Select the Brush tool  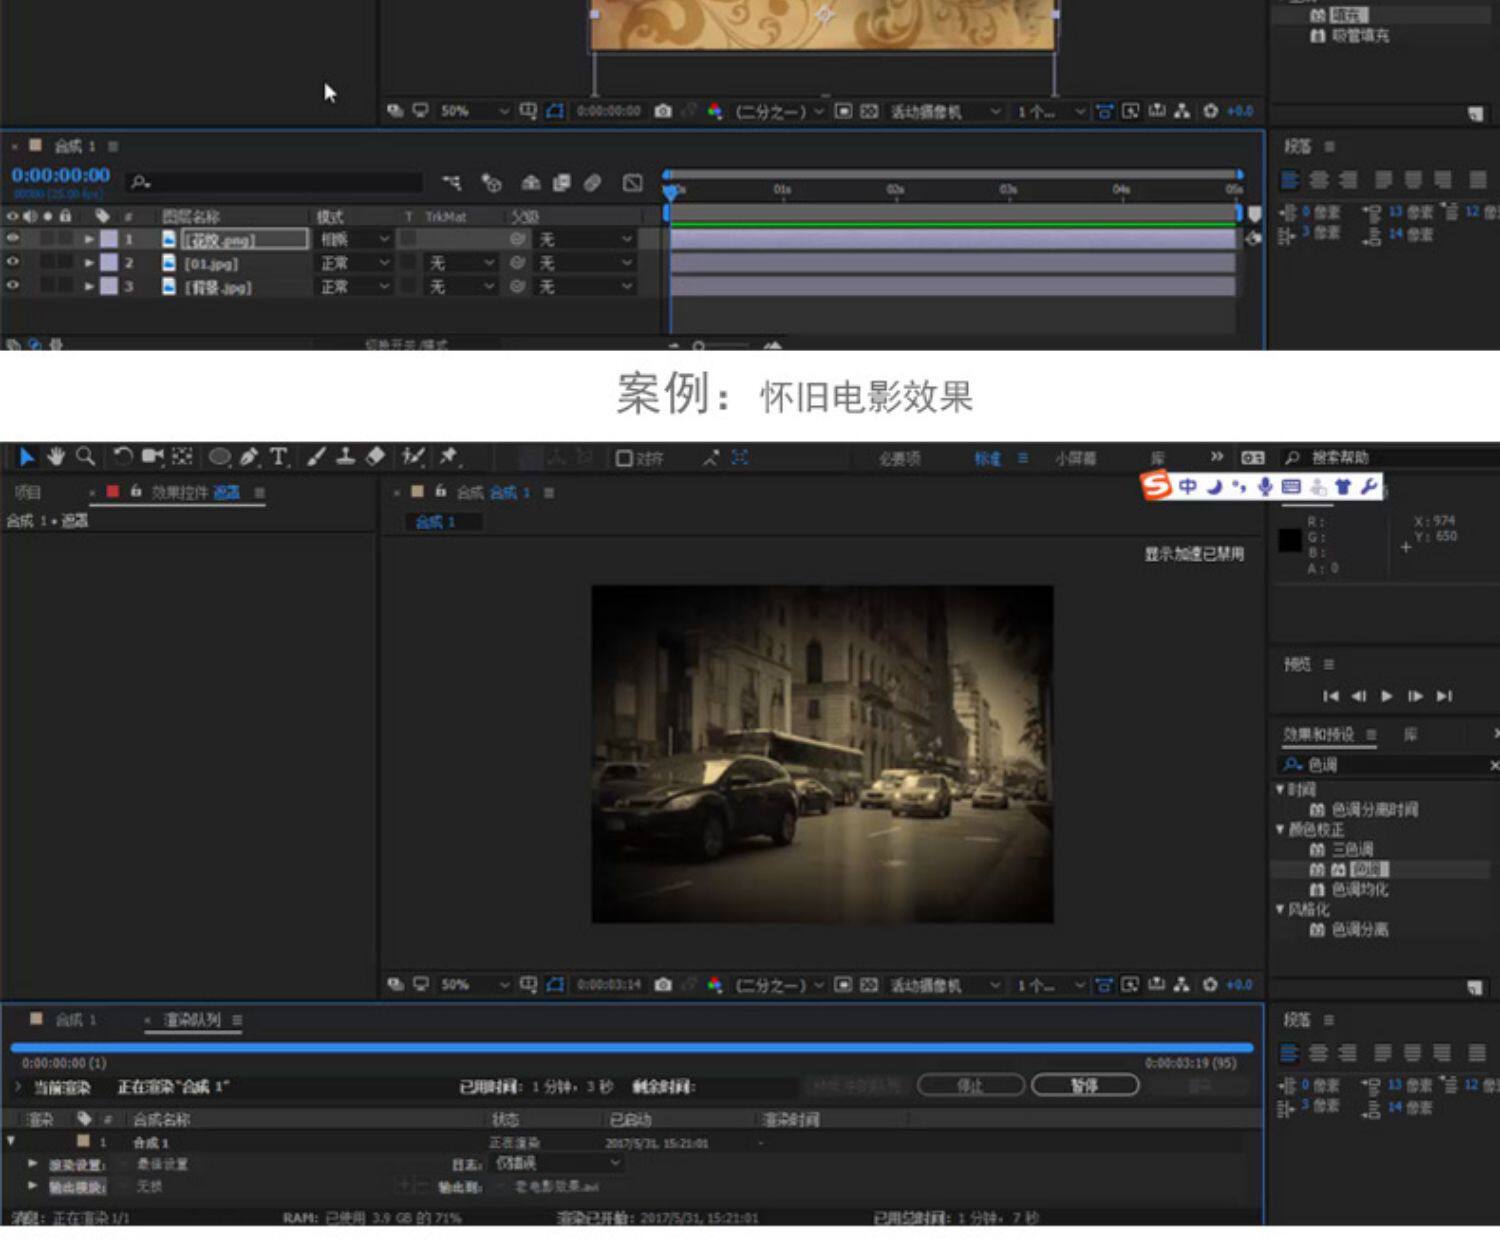316,457
